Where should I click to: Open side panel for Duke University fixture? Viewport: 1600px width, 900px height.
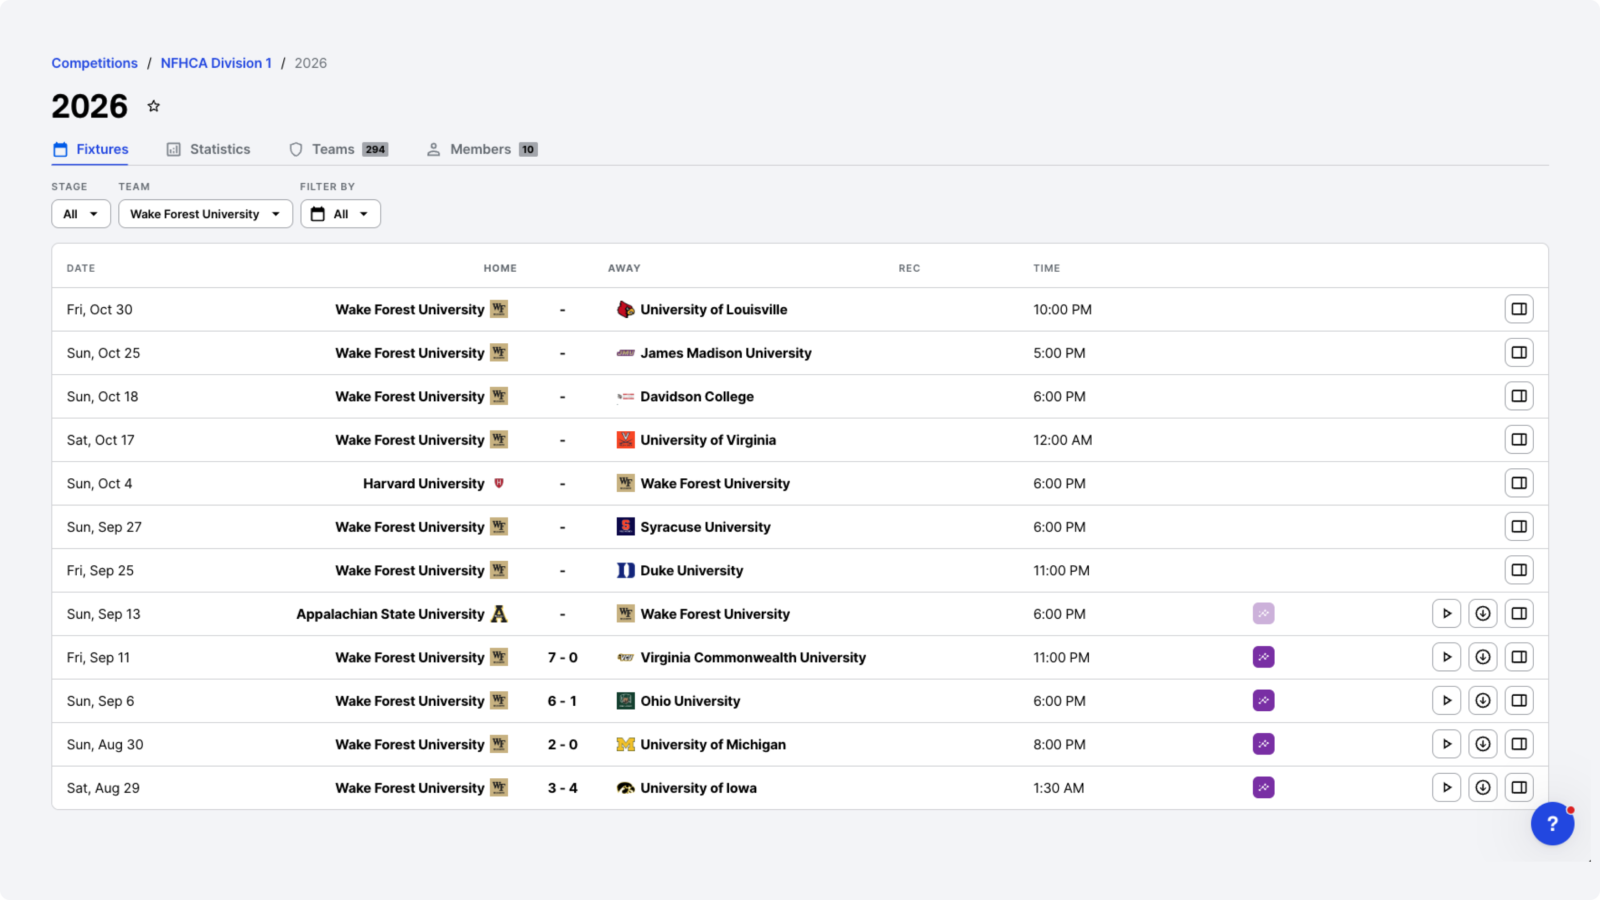(1519, 570)
